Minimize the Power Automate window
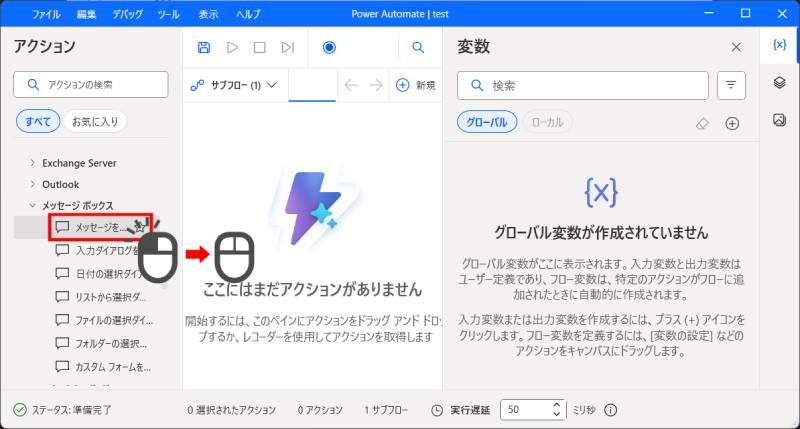The image size is (800, 429). click(709, 14)
